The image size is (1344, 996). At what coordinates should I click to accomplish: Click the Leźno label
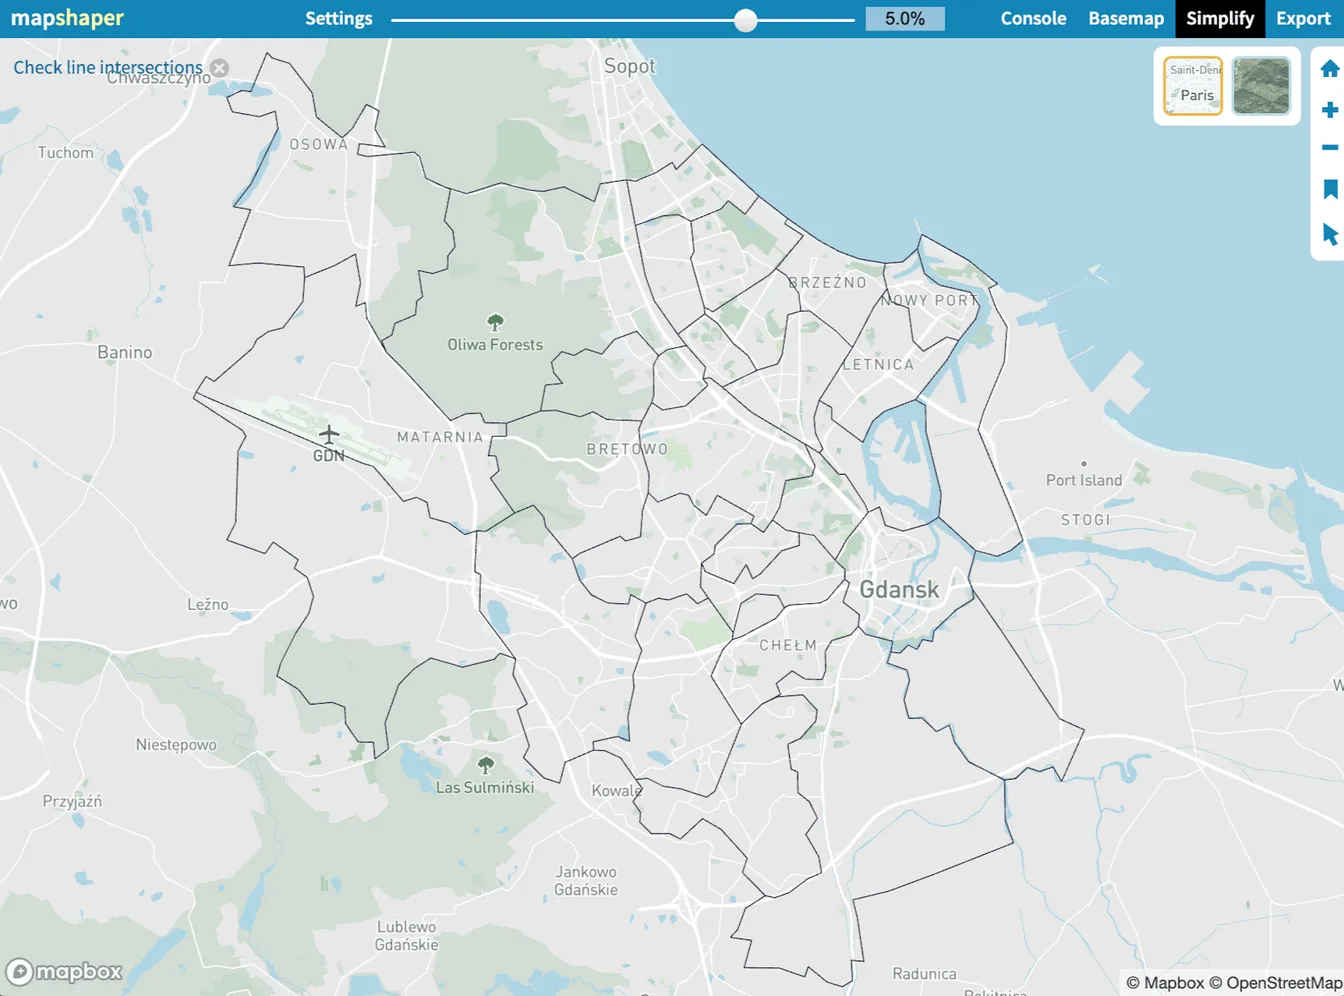click(208, 604)
